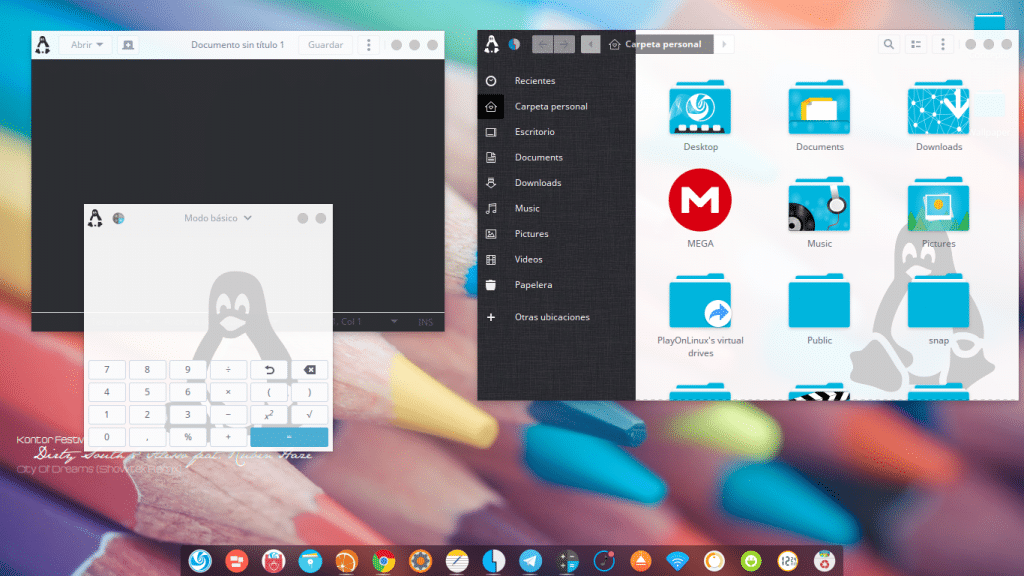The image size is (1024, 576).
Task: Click the new document icon in text editor
Action: pos(128,45)
